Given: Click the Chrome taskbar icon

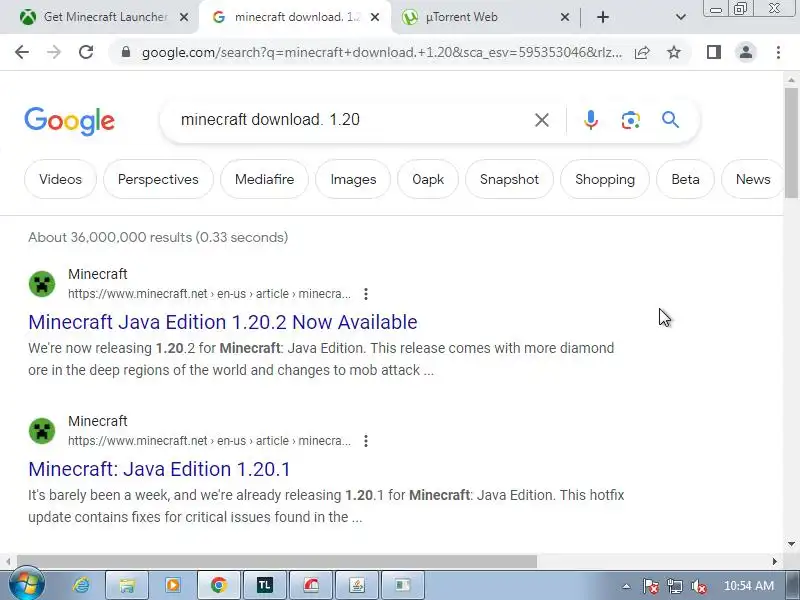Looking at the screenshot, I should 218,585.
